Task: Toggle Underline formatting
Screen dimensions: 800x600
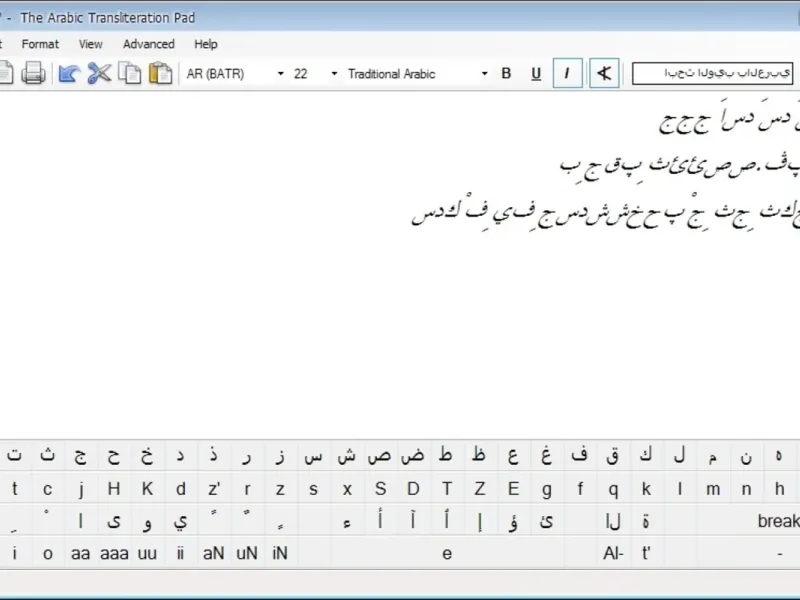Action: [x=536, y=73]
